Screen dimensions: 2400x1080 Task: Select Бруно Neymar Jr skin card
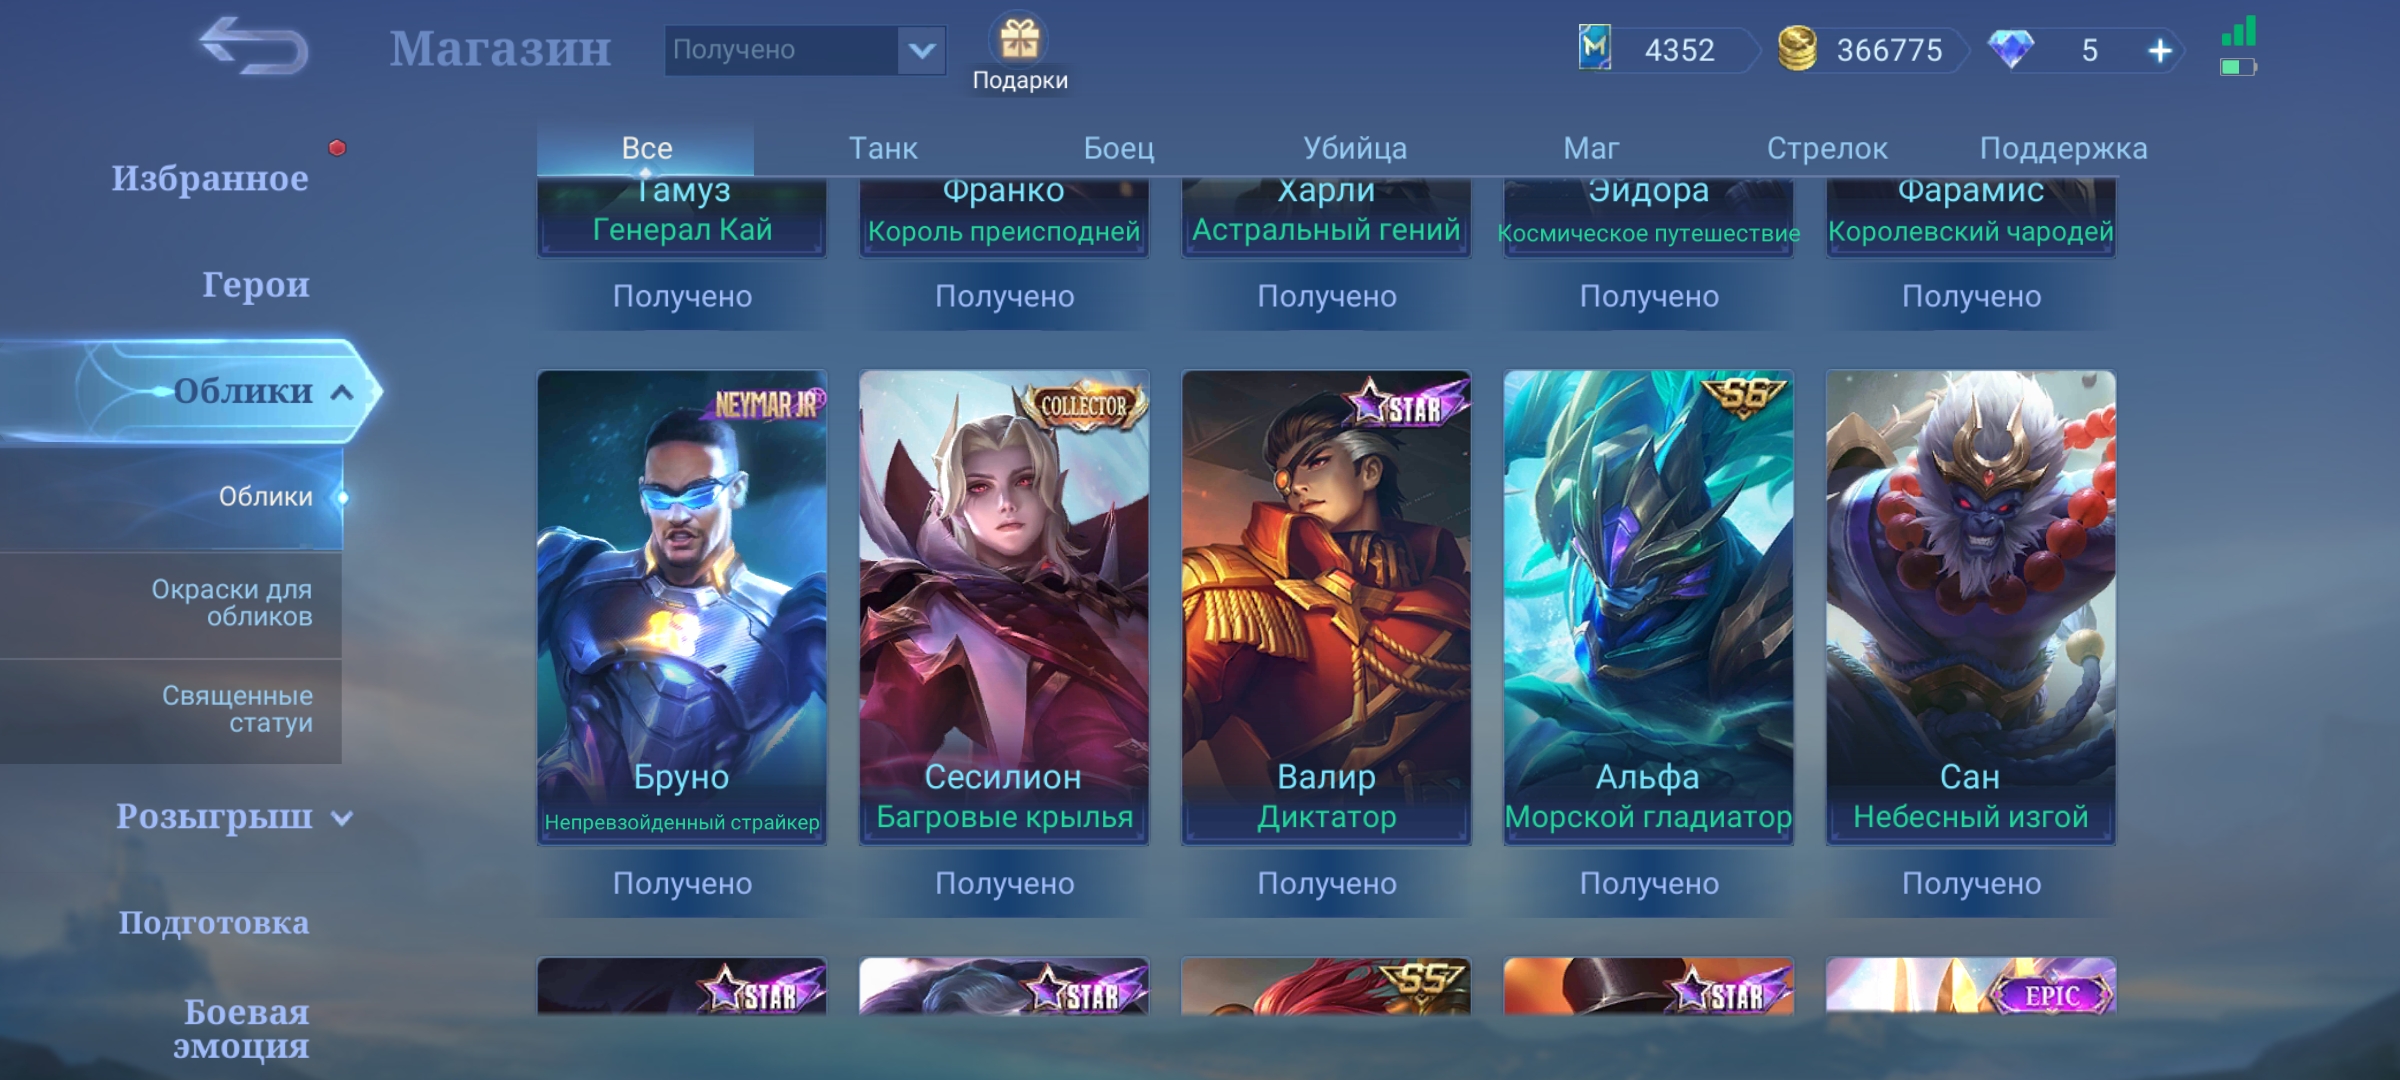[682, 608]
